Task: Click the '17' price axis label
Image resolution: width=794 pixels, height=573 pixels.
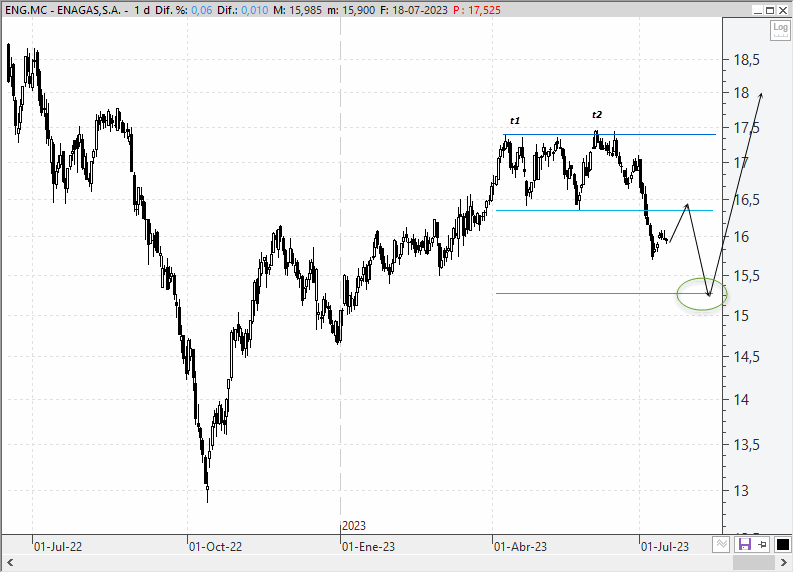Action: point(741,162)
